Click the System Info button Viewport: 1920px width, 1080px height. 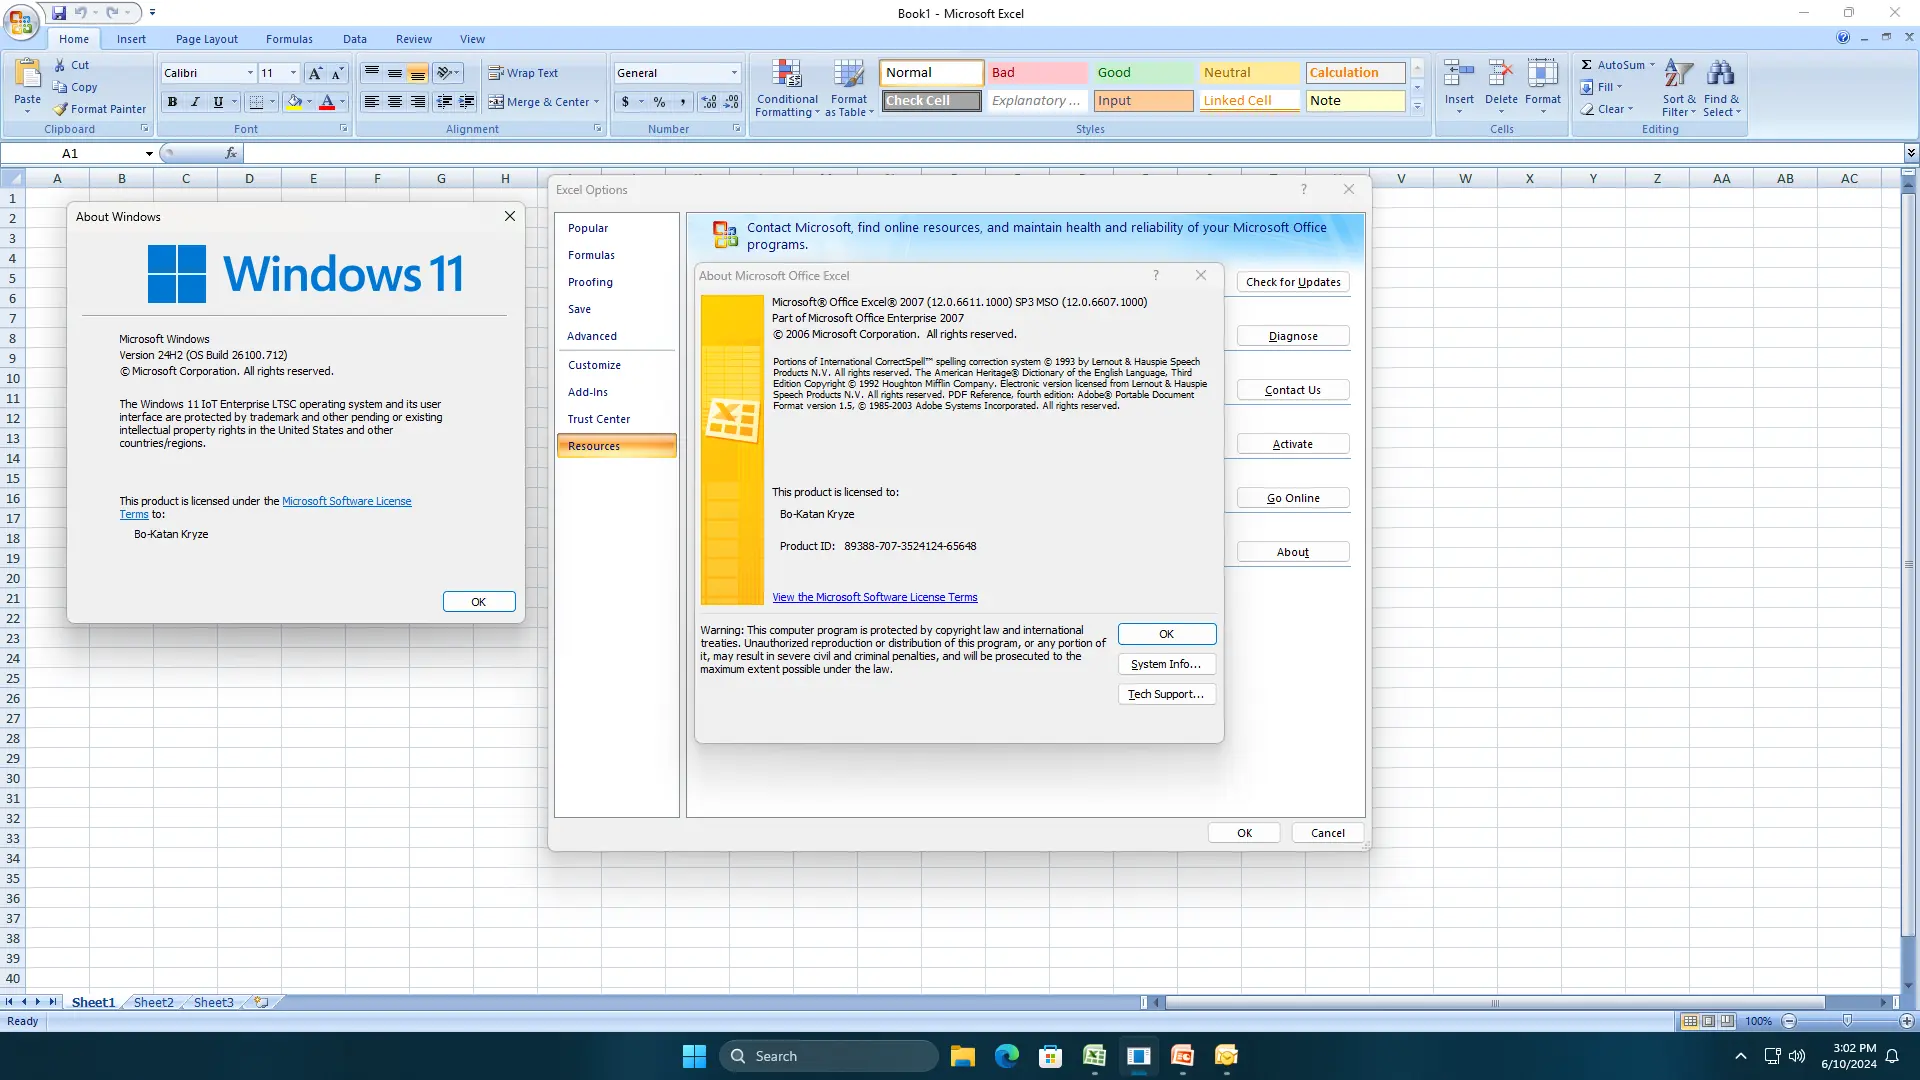1166,664
